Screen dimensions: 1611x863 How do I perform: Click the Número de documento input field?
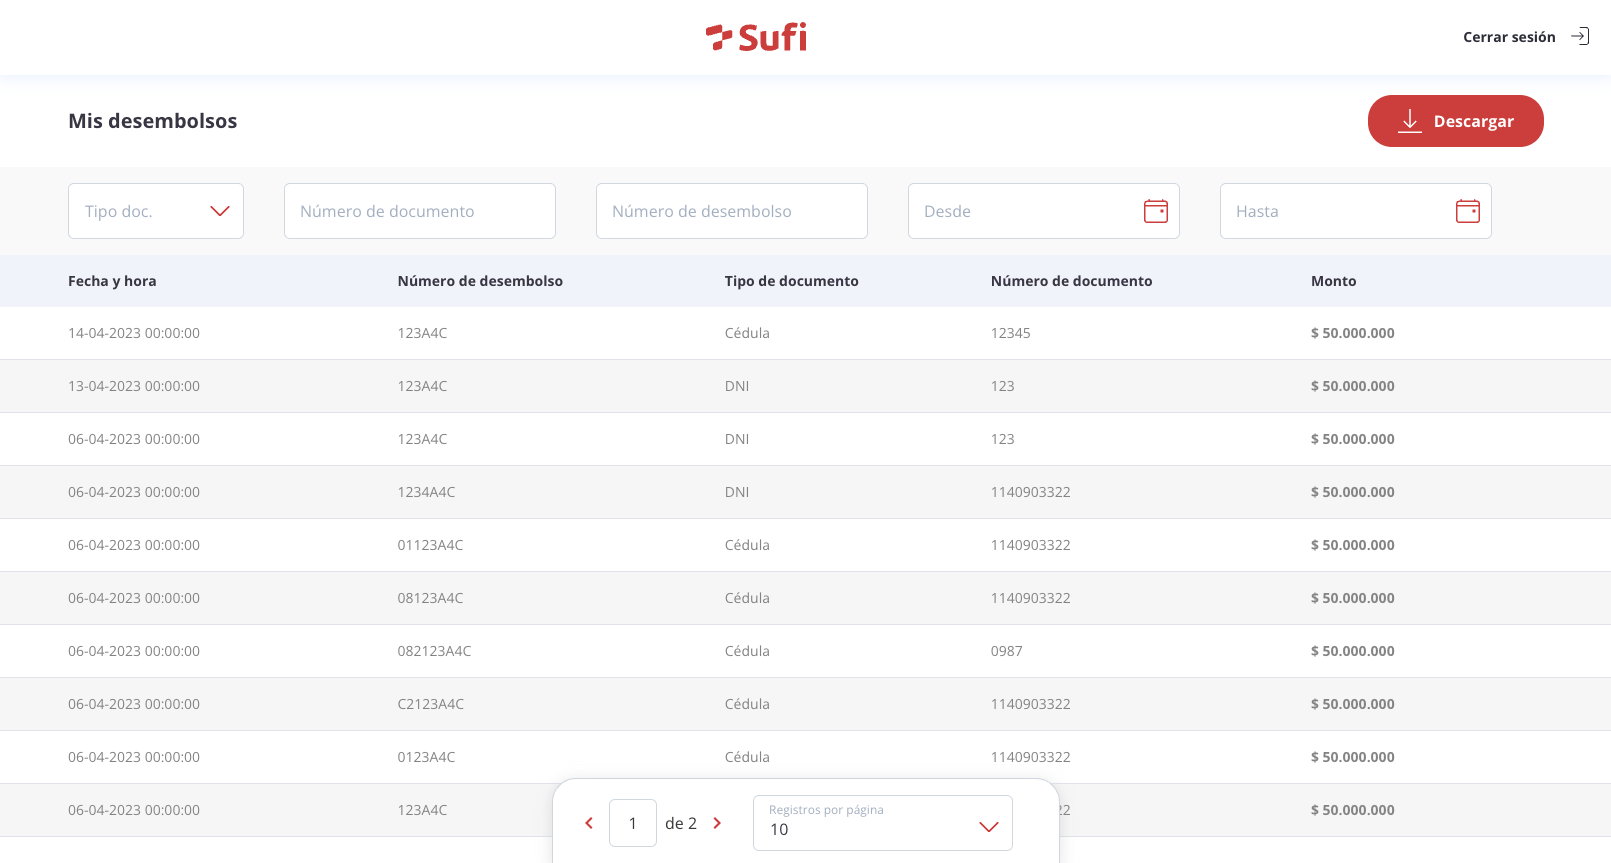pos(420,211)
